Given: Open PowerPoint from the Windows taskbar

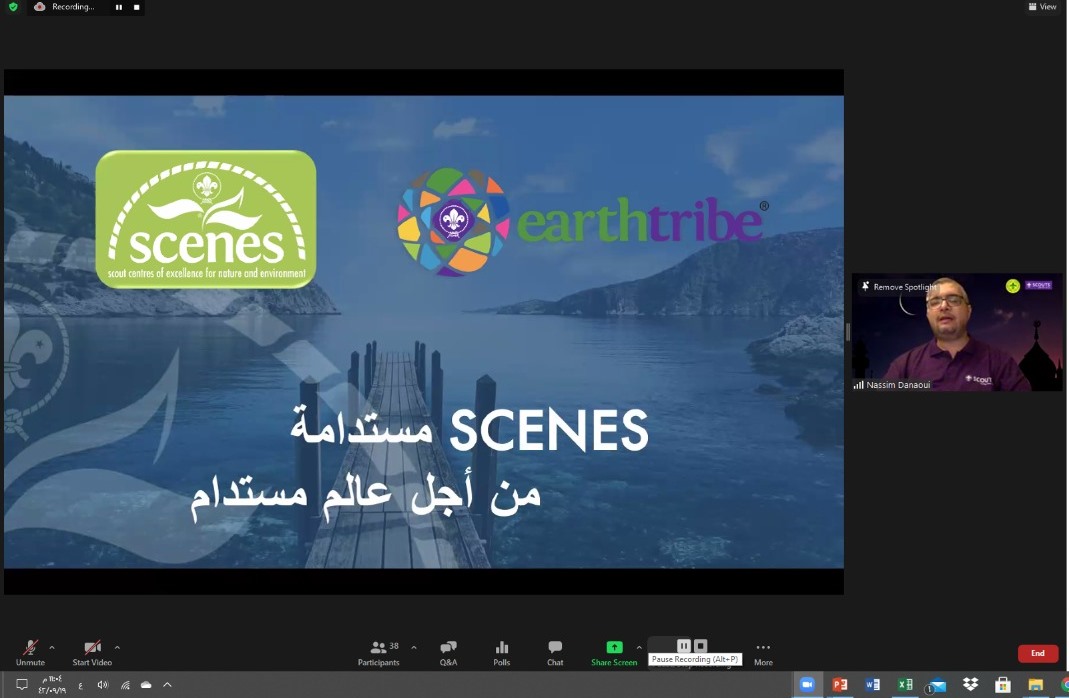Looking at the screenshot, I should click(840, 685).
